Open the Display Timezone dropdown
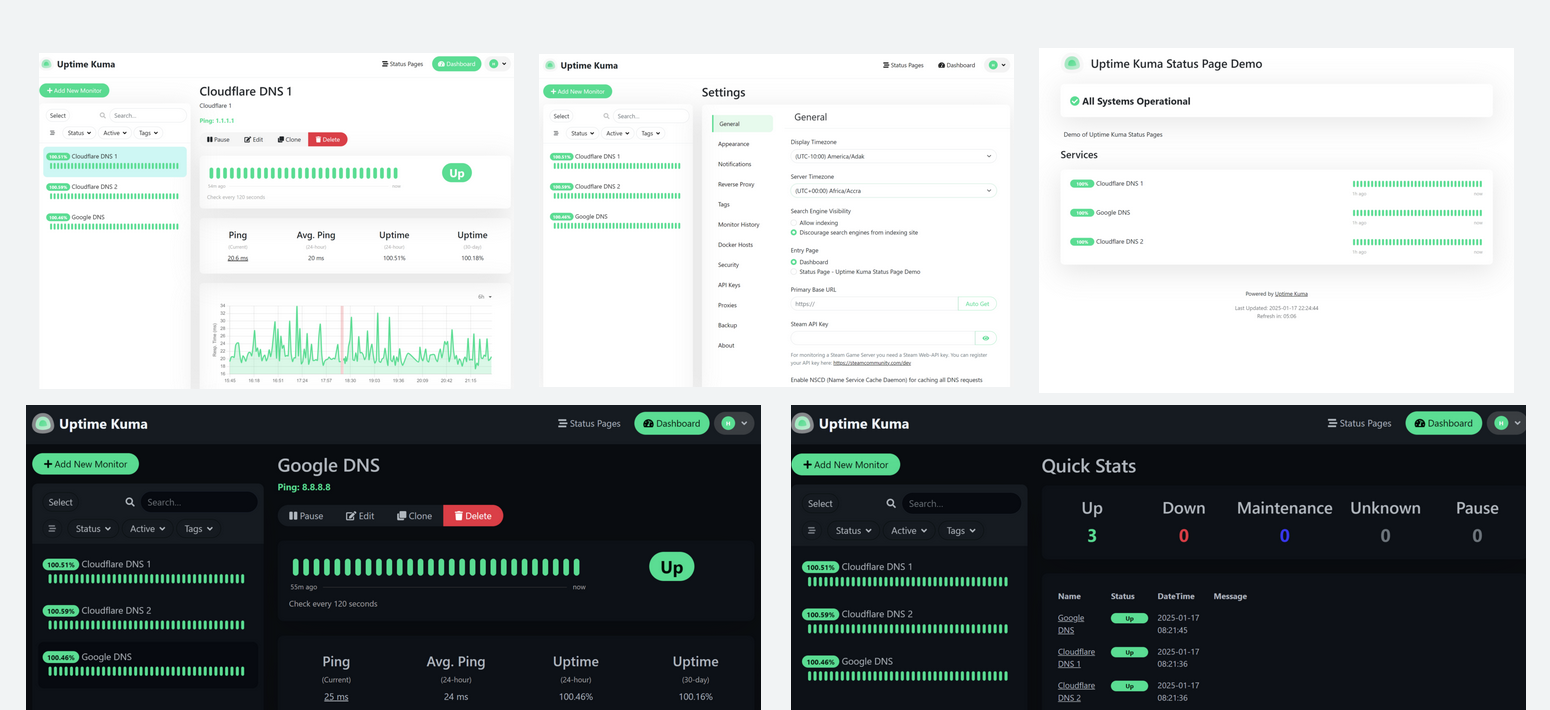This screenshot has width=1550, height=710. point(893,156)
